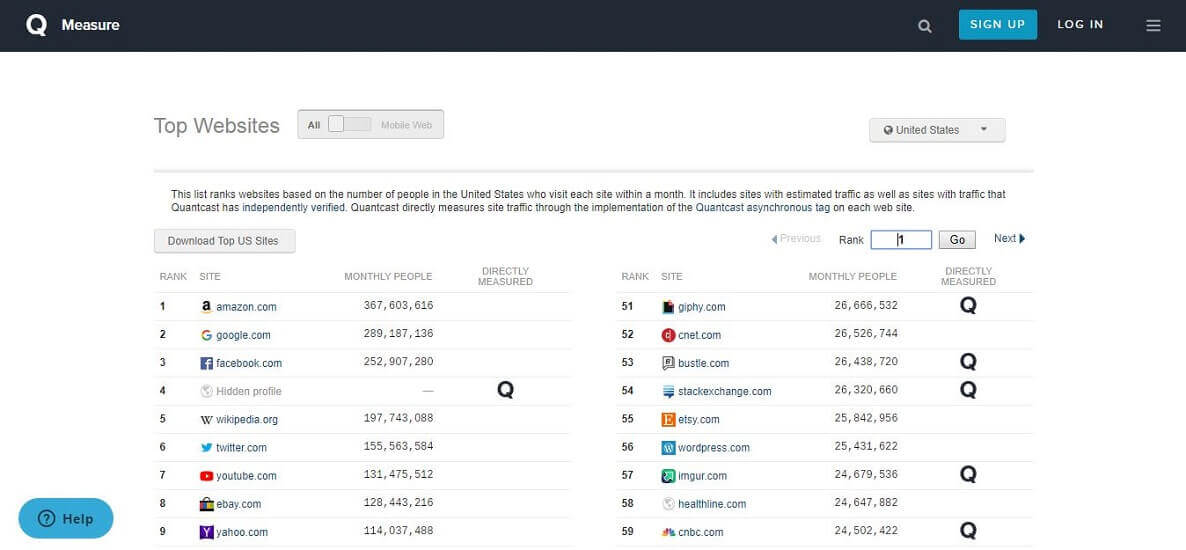Click Download Top US Sites button

point(224,241)
